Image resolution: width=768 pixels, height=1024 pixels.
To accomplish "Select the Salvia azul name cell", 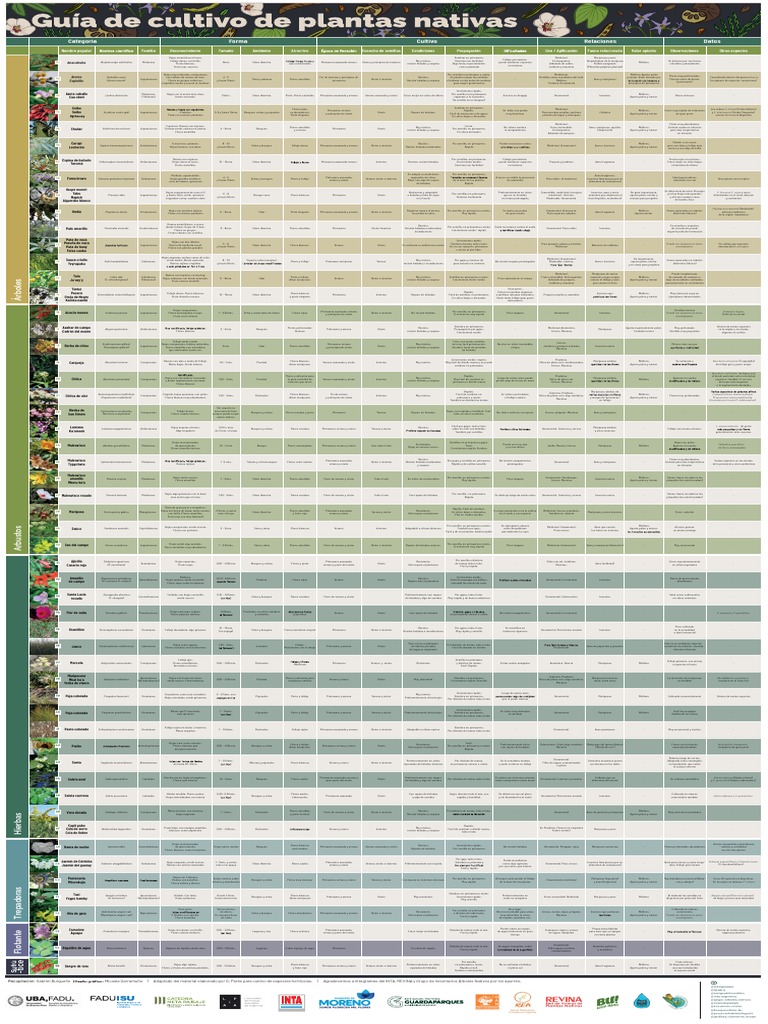I will pyautogui.click(x=76, y=779).
